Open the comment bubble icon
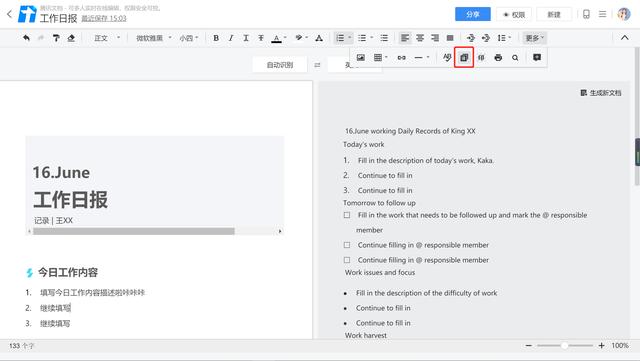Screen dimensions: 640x361 coord(537,57)
